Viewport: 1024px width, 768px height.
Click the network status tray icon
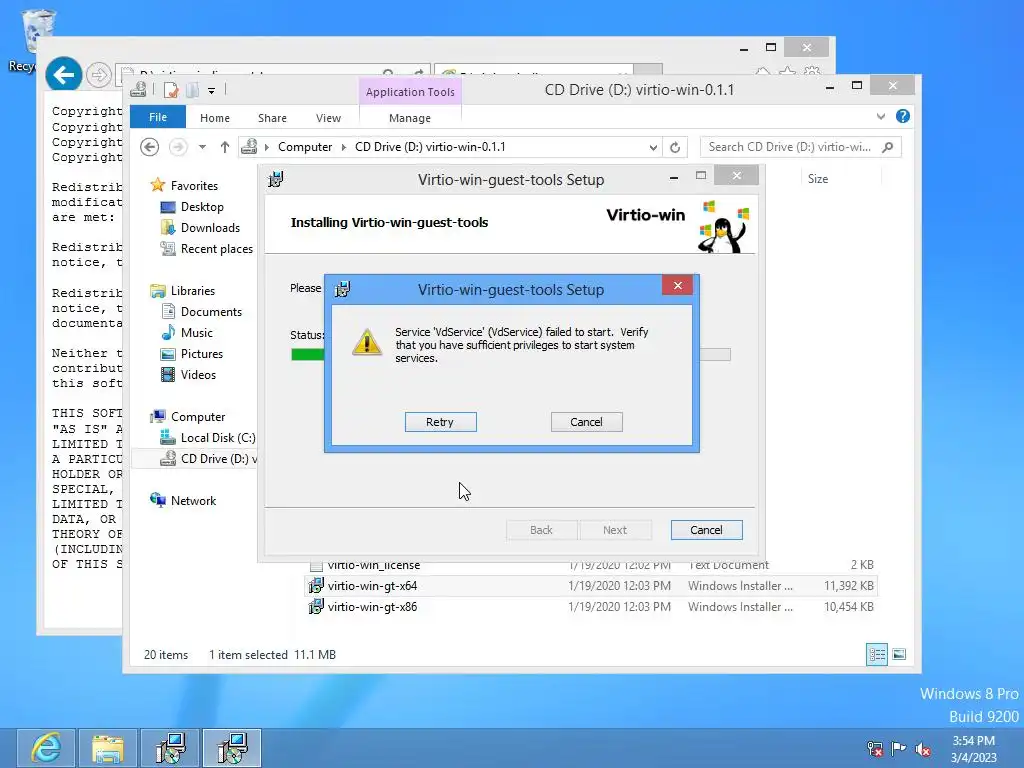874,748
